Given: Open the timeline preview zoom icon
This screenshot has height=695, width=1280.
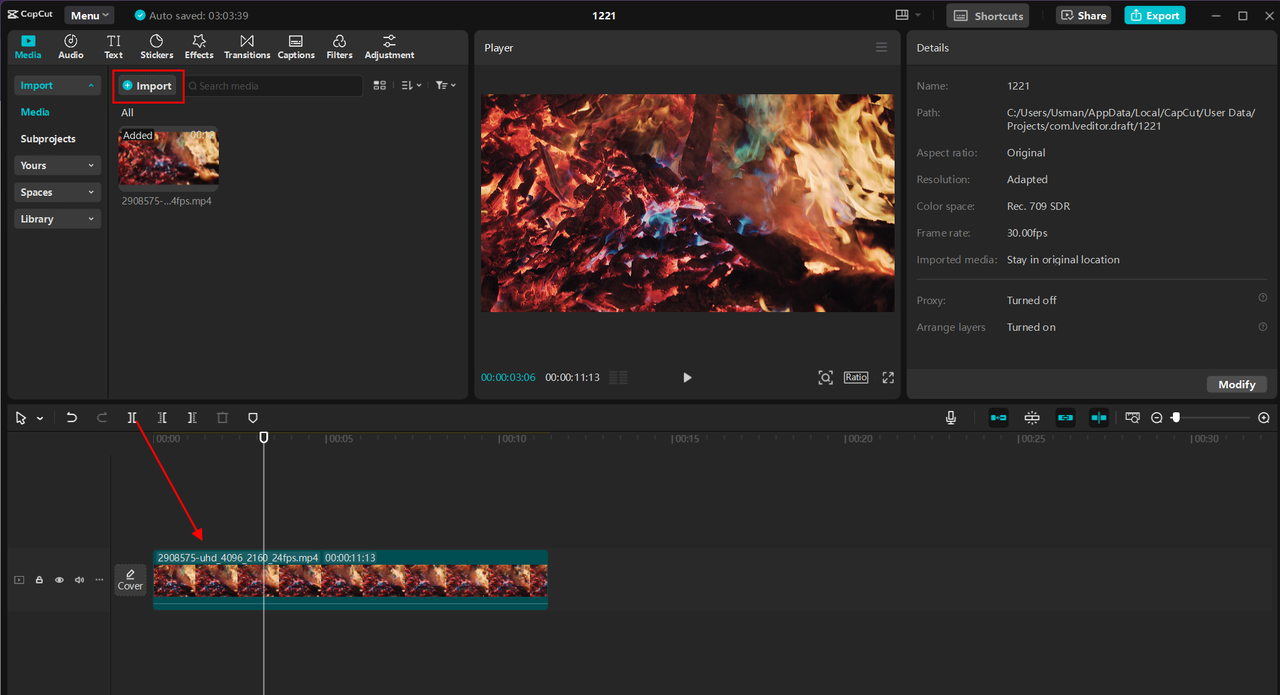Looking at the screenshot, I should tap(1132, 417).
